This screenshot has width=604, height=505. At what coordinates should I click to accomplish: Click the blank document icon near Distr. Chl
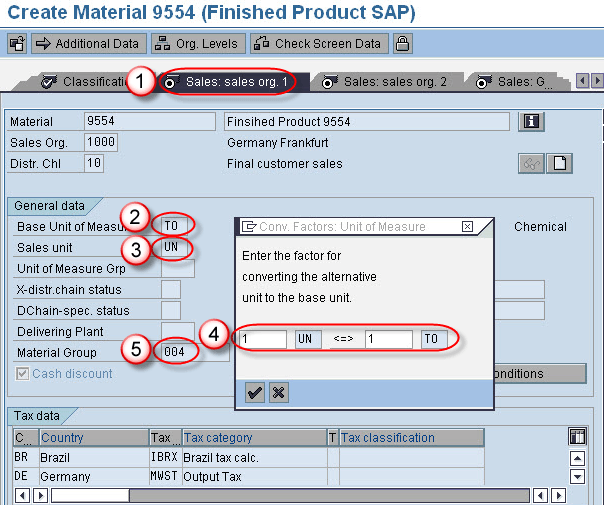click(x=561, y=164)
